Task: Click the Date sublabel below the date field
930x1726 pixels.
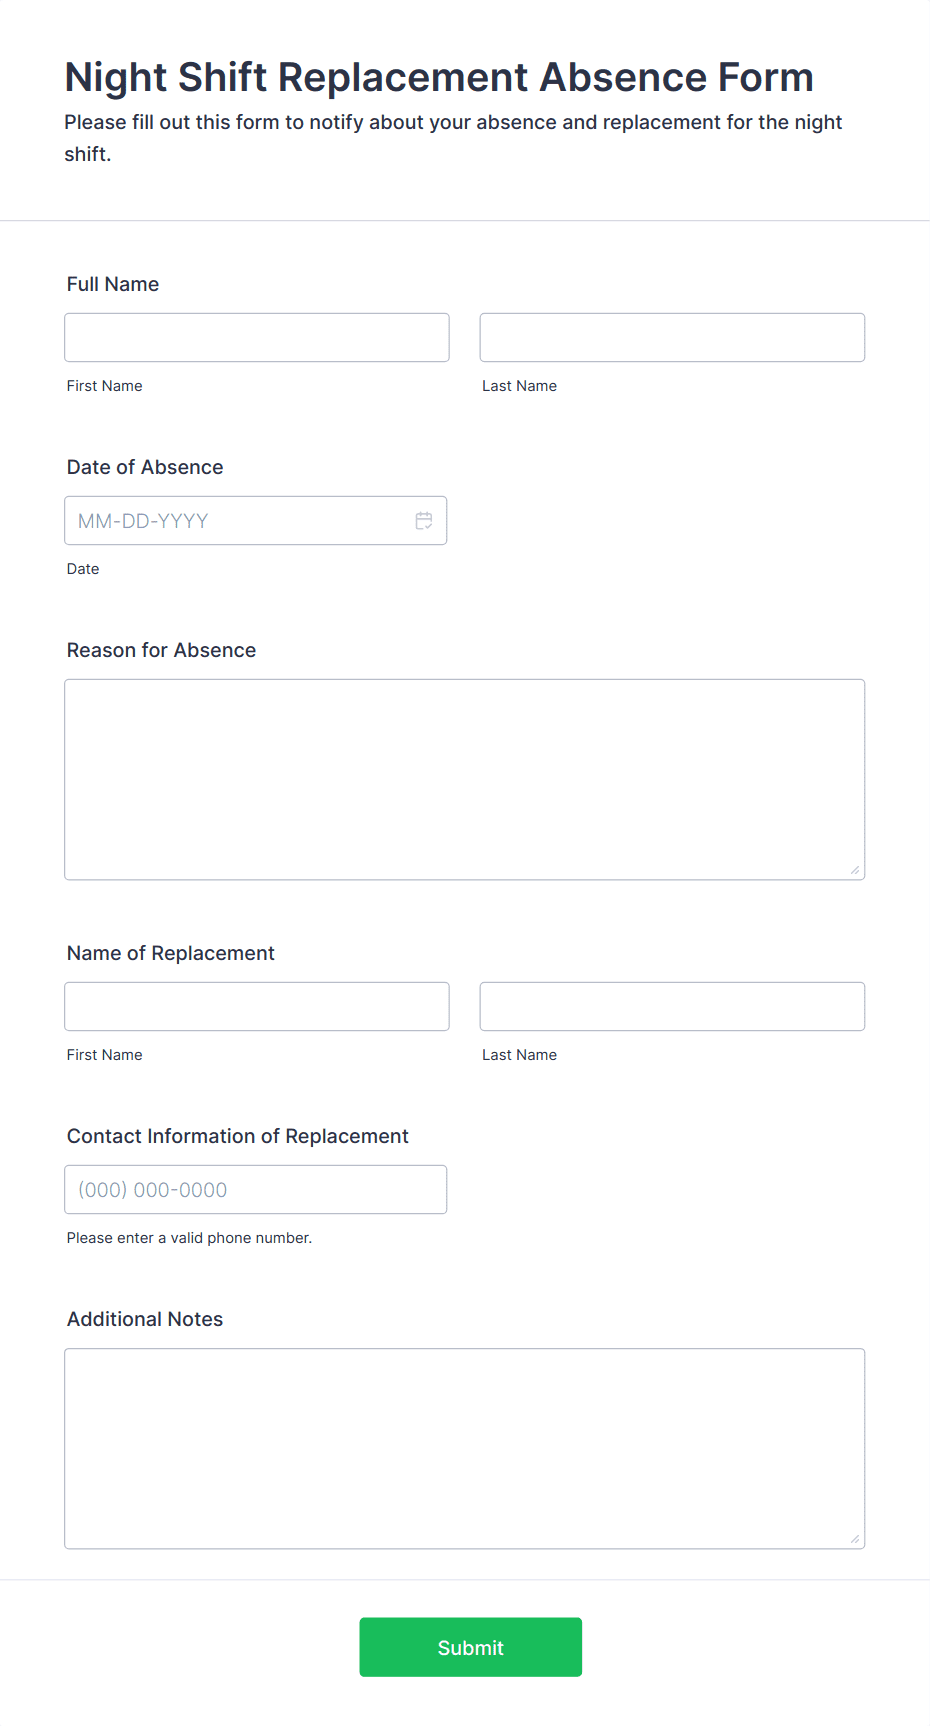Action: pyautogui.click(x=83, y=569)
